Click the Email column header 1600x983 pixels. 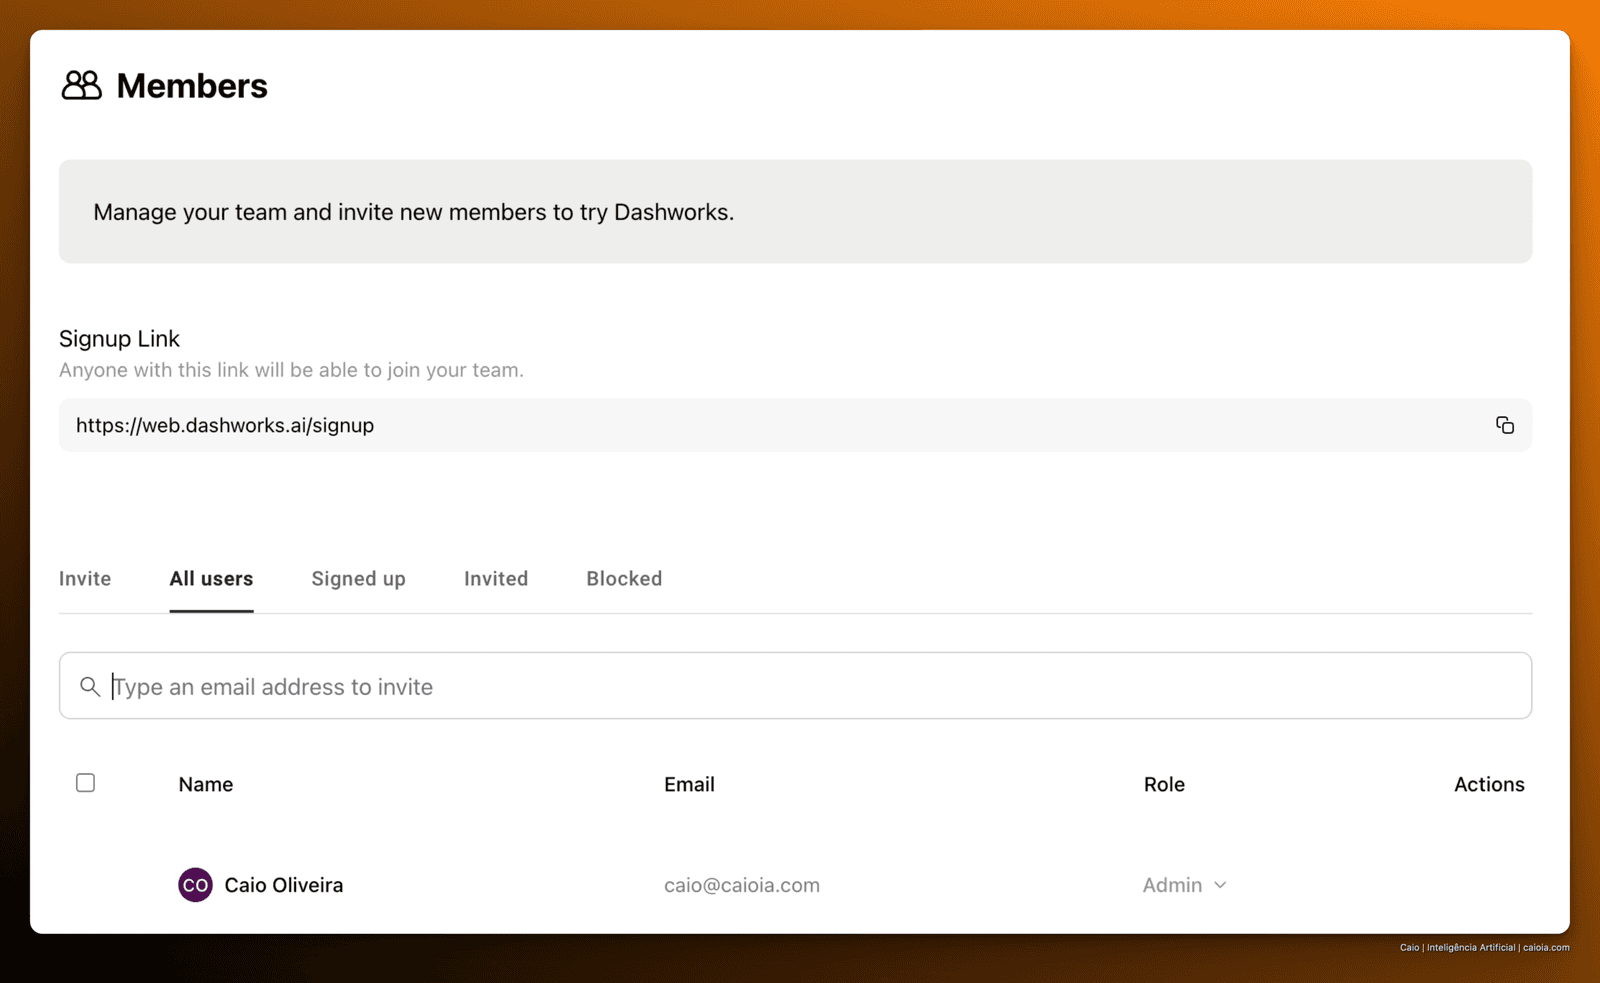(689, 785)
